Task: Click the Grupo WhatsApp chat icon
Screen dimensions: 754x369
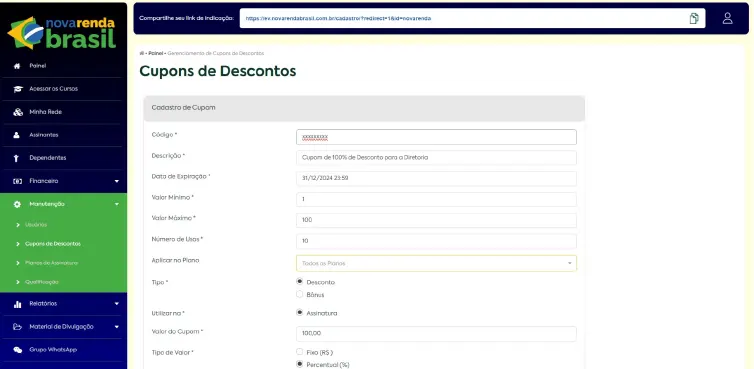Action: tap(18, 350)
